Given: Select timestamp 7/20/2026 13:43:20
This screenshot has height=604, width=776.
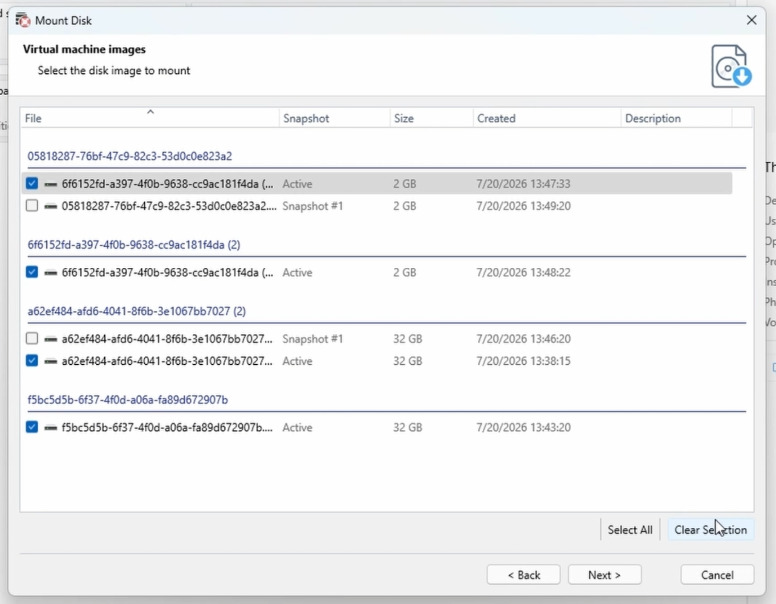Looking at the screenshot, I should pyautogui.click(x=523, y=428).
